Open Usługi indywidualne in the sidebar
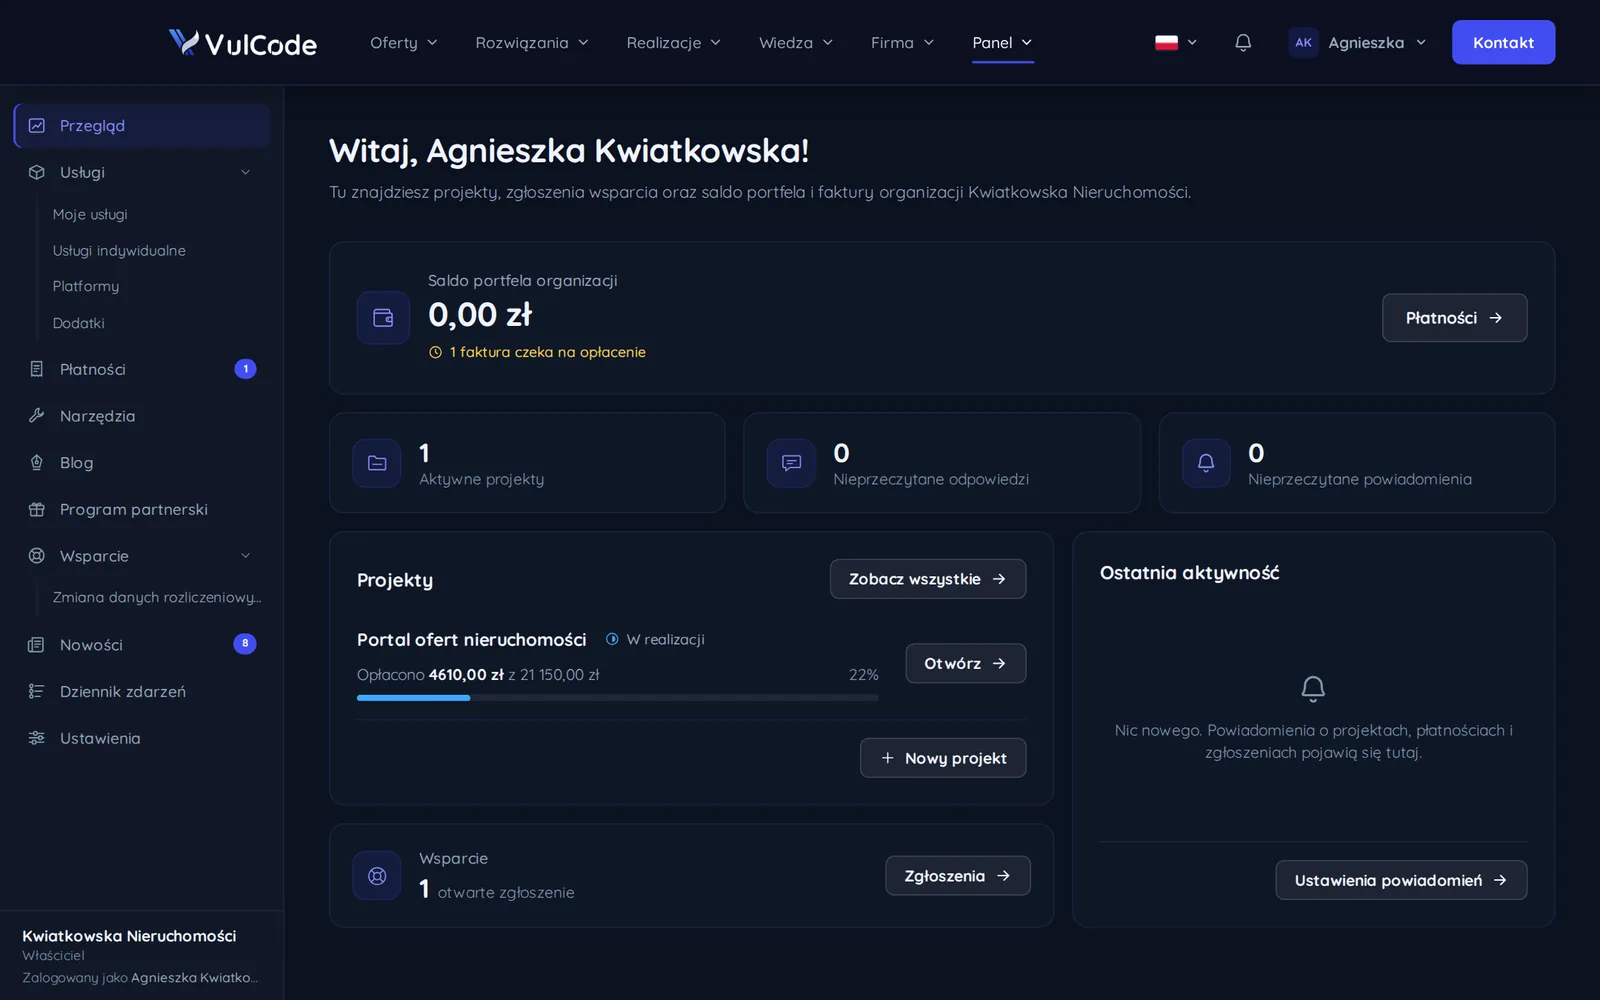Screen dimensions: 1600x1000 coord(119,250)
